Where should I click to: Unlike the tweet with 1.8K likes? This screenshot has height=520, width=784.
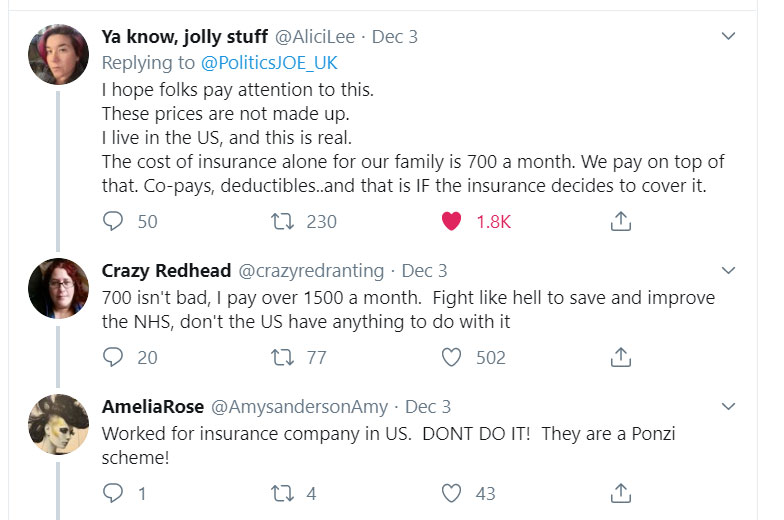coord(452,222)
